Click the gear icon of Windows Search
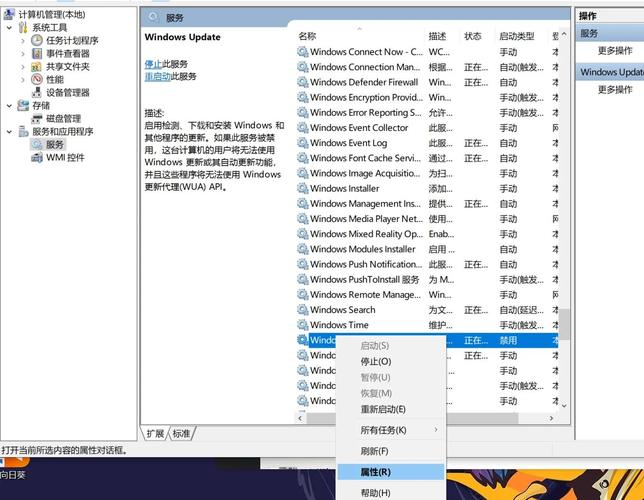644x500 pixels. 303,310
